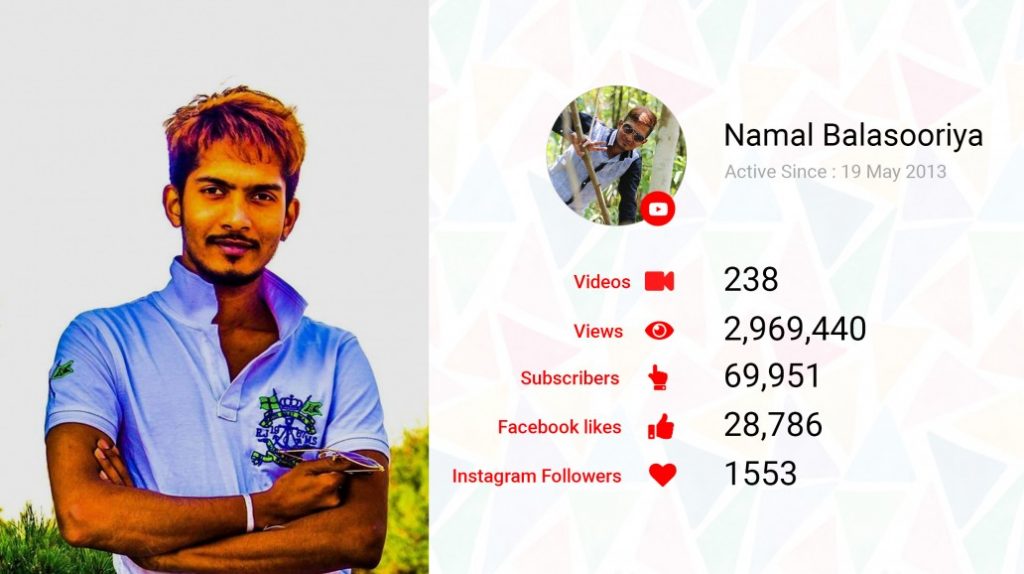Click the 69,951 subscribers number
Image resolution: width=1024 pixels, height=574 pixels.
772,376
